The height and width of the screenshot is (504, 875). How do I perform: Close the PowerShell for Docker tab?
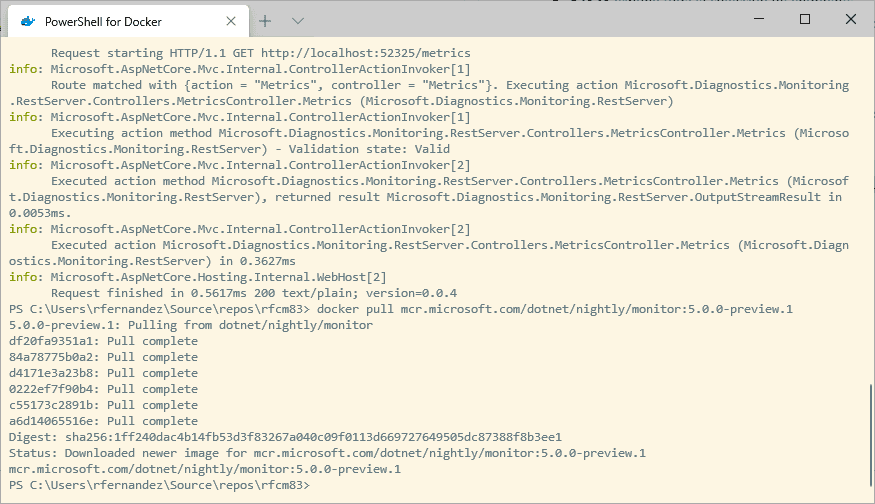coord(231,21)
